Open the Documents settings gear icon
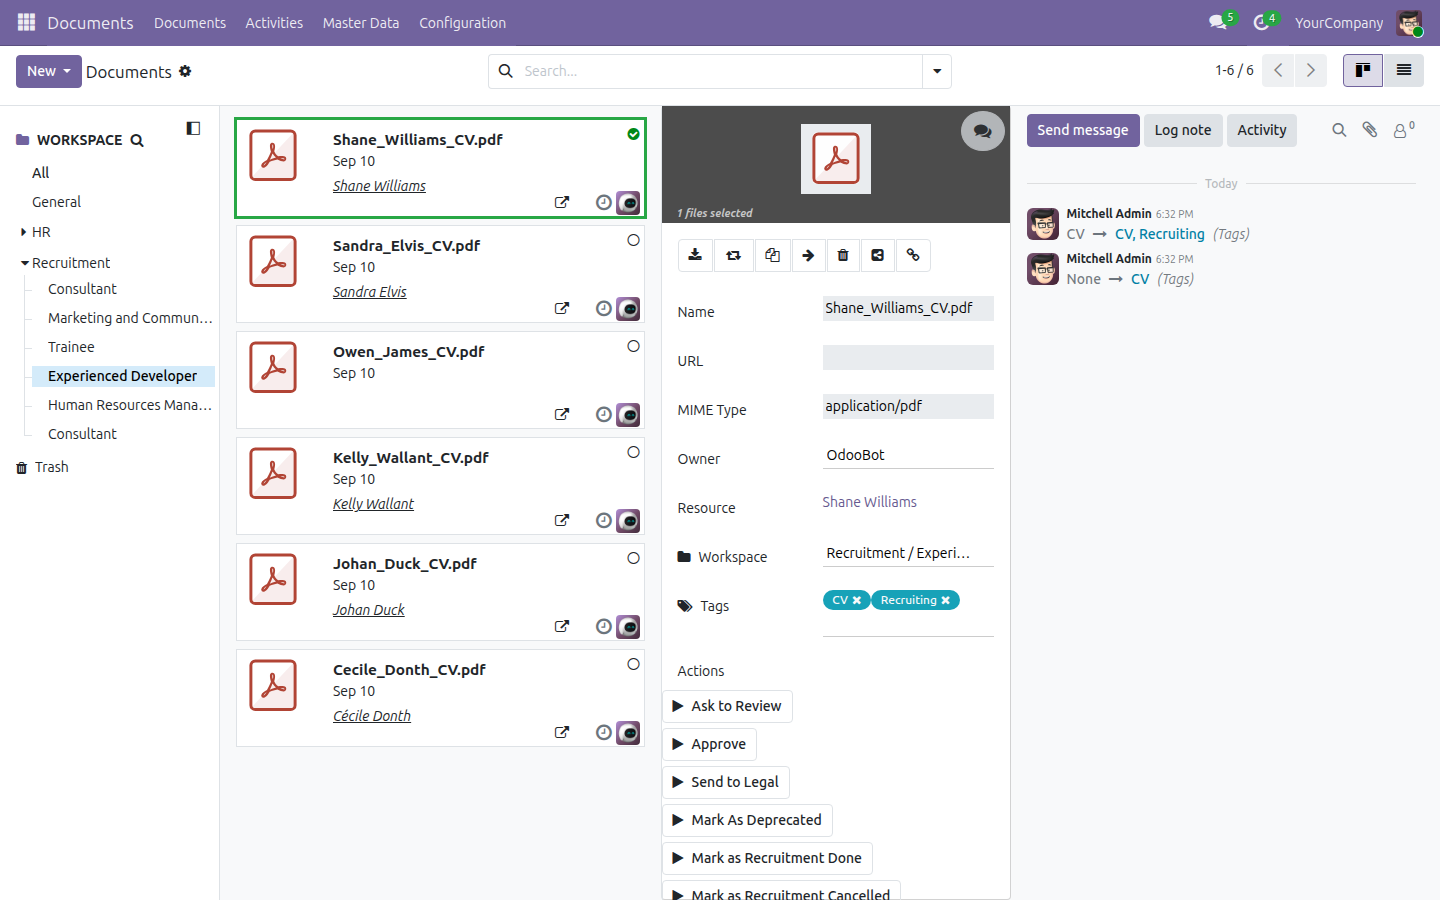 coord(185,71)
